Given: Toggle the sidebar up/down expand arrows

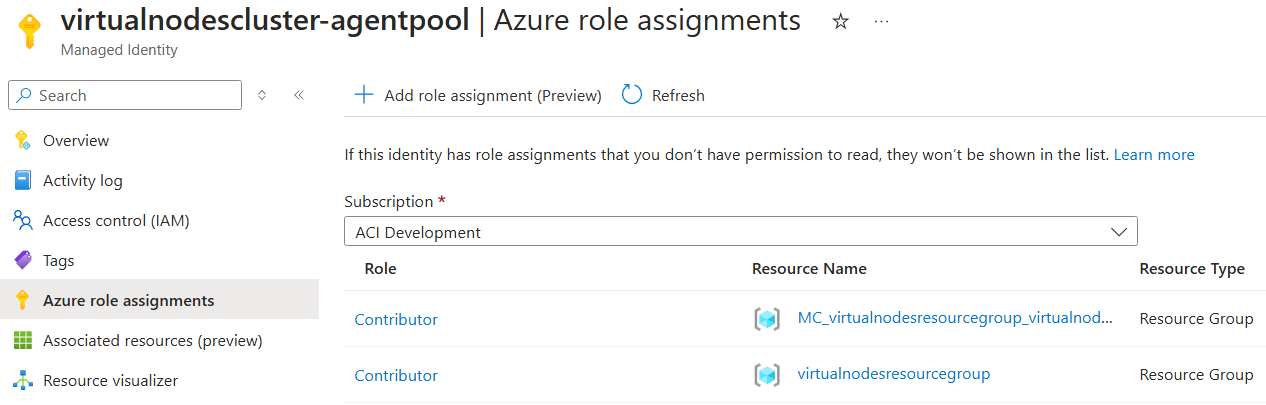Looking at the screenshot, I should click(x=262, y=95).
